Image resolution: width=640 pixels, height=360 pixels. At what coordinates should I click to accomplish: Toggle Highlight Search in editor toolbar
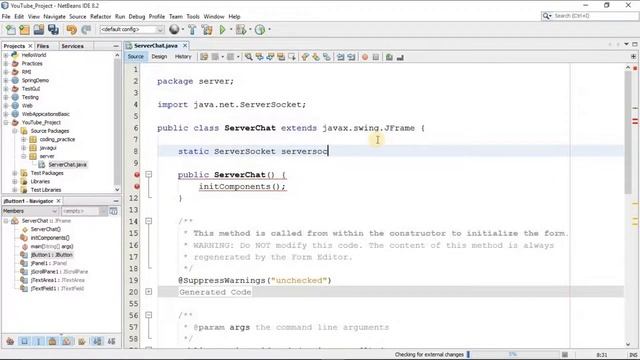[x=281, y=57]
